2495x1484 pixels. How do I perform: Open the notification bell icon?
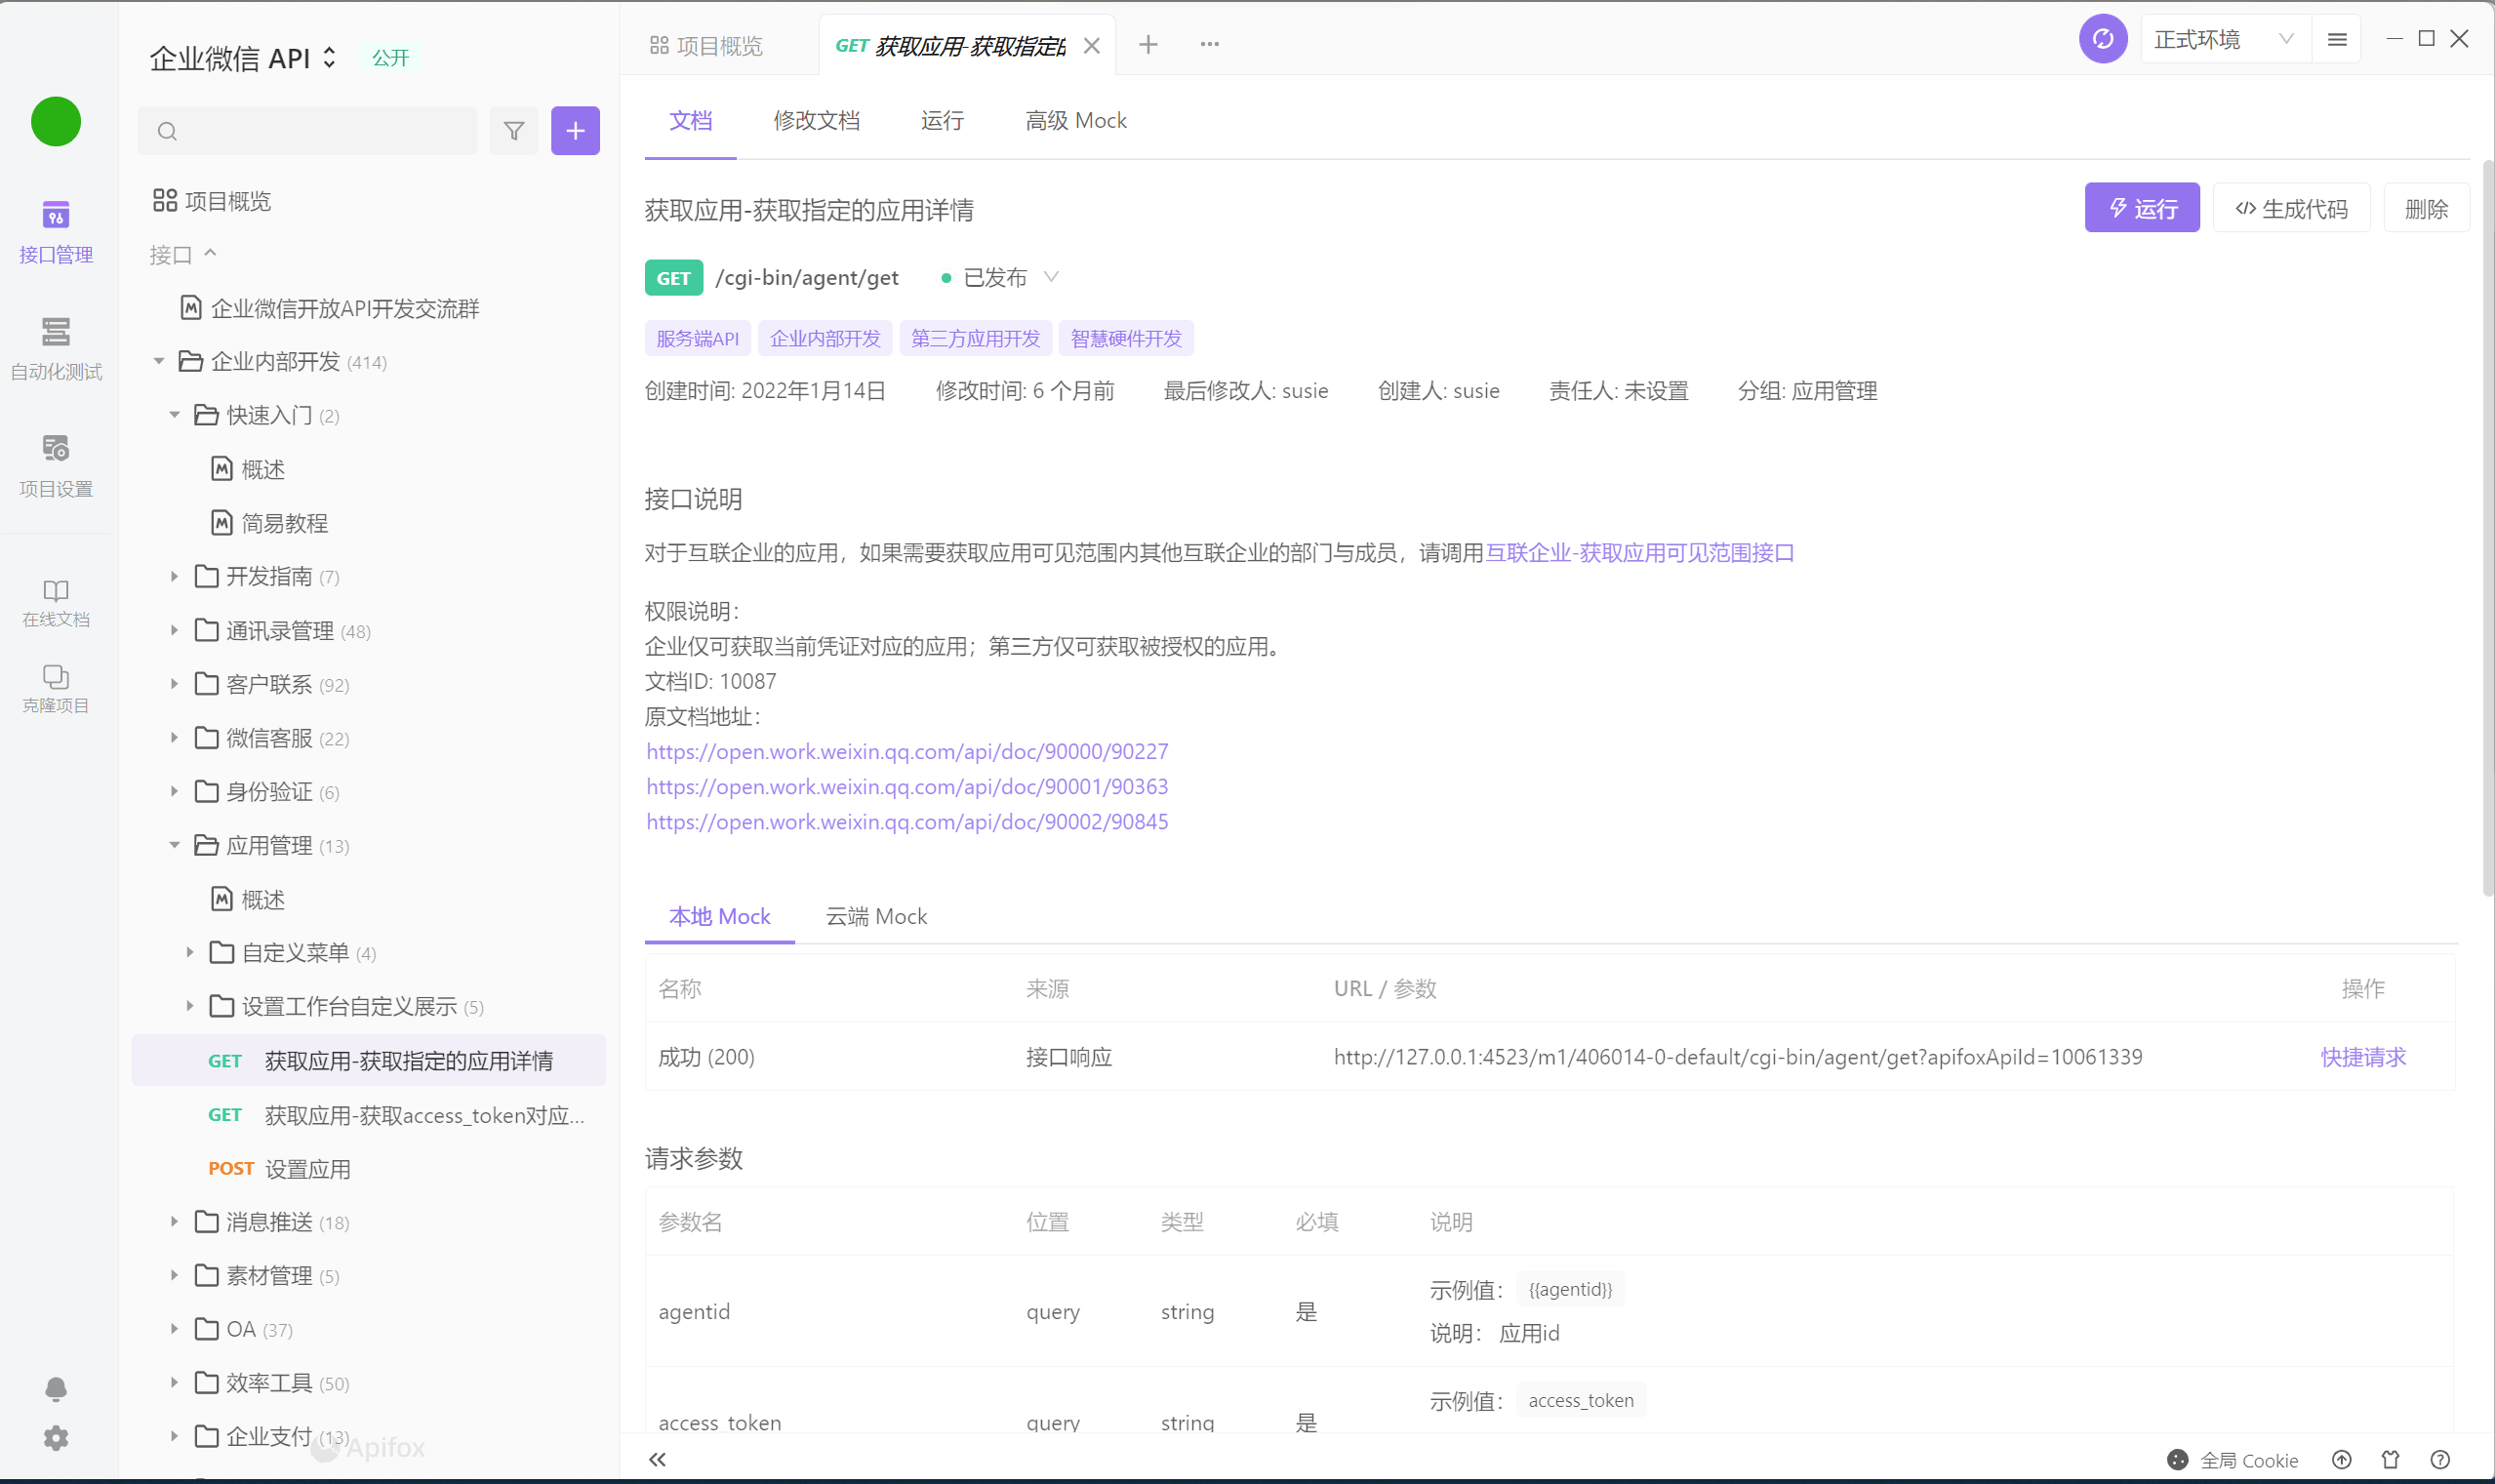55,1389
